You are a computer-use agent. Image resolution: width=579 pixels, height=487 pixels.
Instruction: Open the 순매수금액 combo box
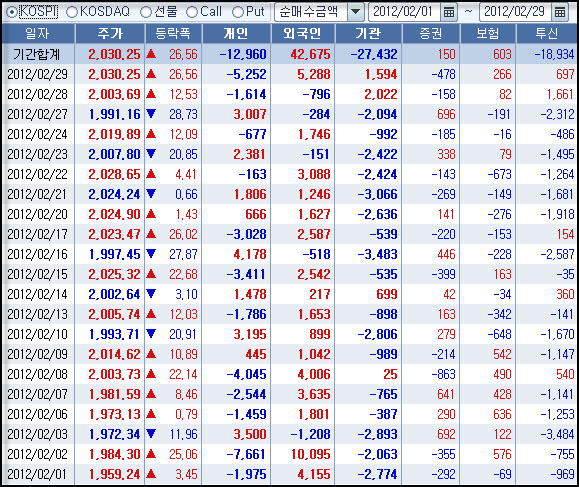[x=319, y=12]
